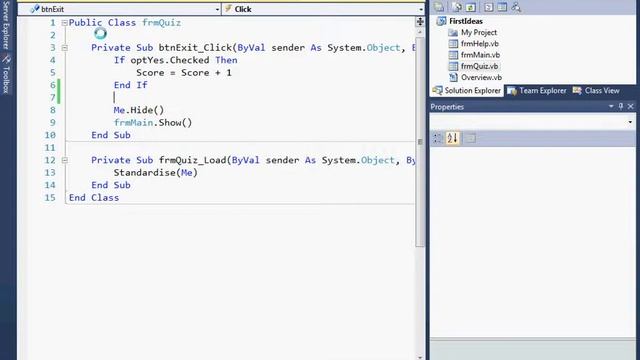
Task: Click the editor scrollbar down arrow
Action: coord(420,357)
